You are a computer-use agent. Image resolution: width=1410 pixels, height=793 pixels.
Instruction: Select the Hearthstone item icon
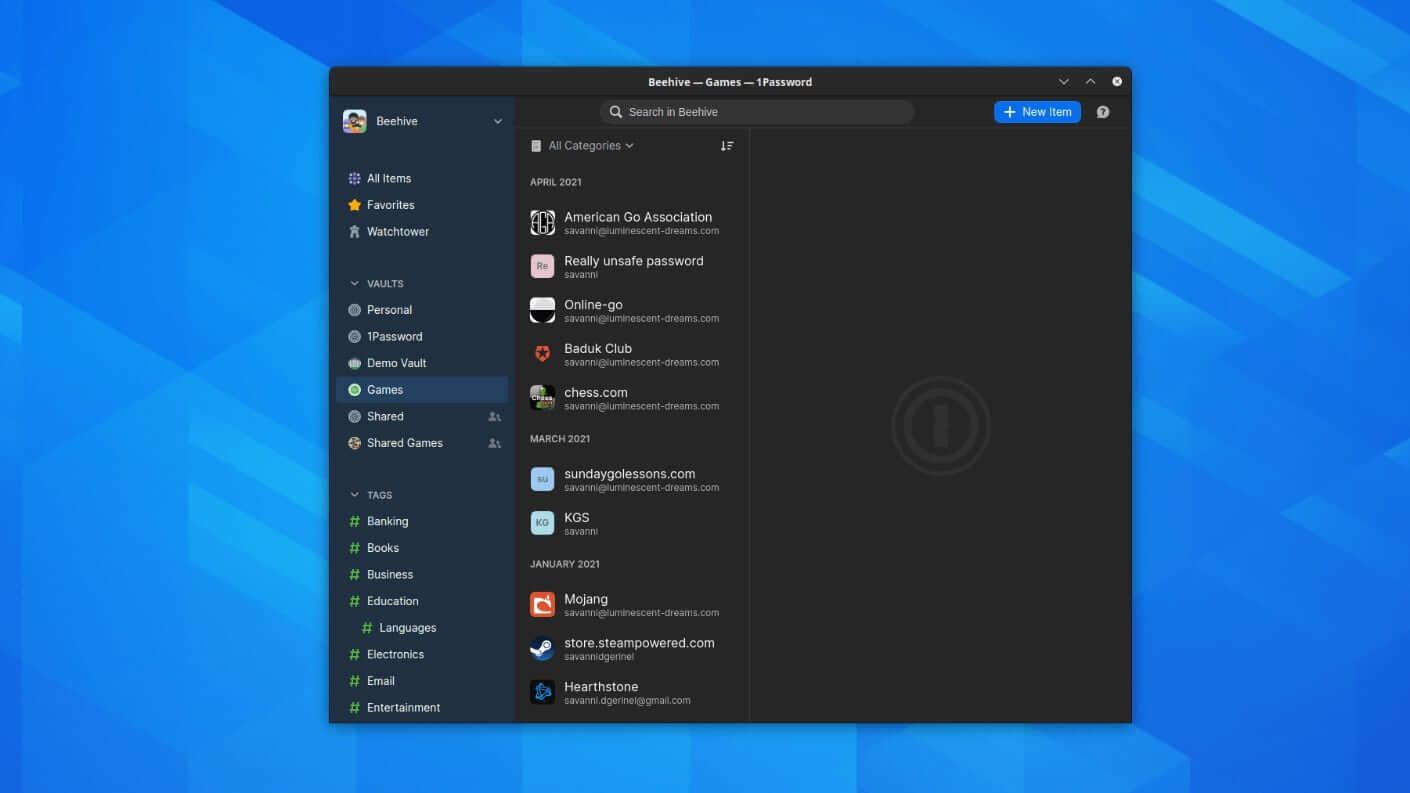(542, 691)
